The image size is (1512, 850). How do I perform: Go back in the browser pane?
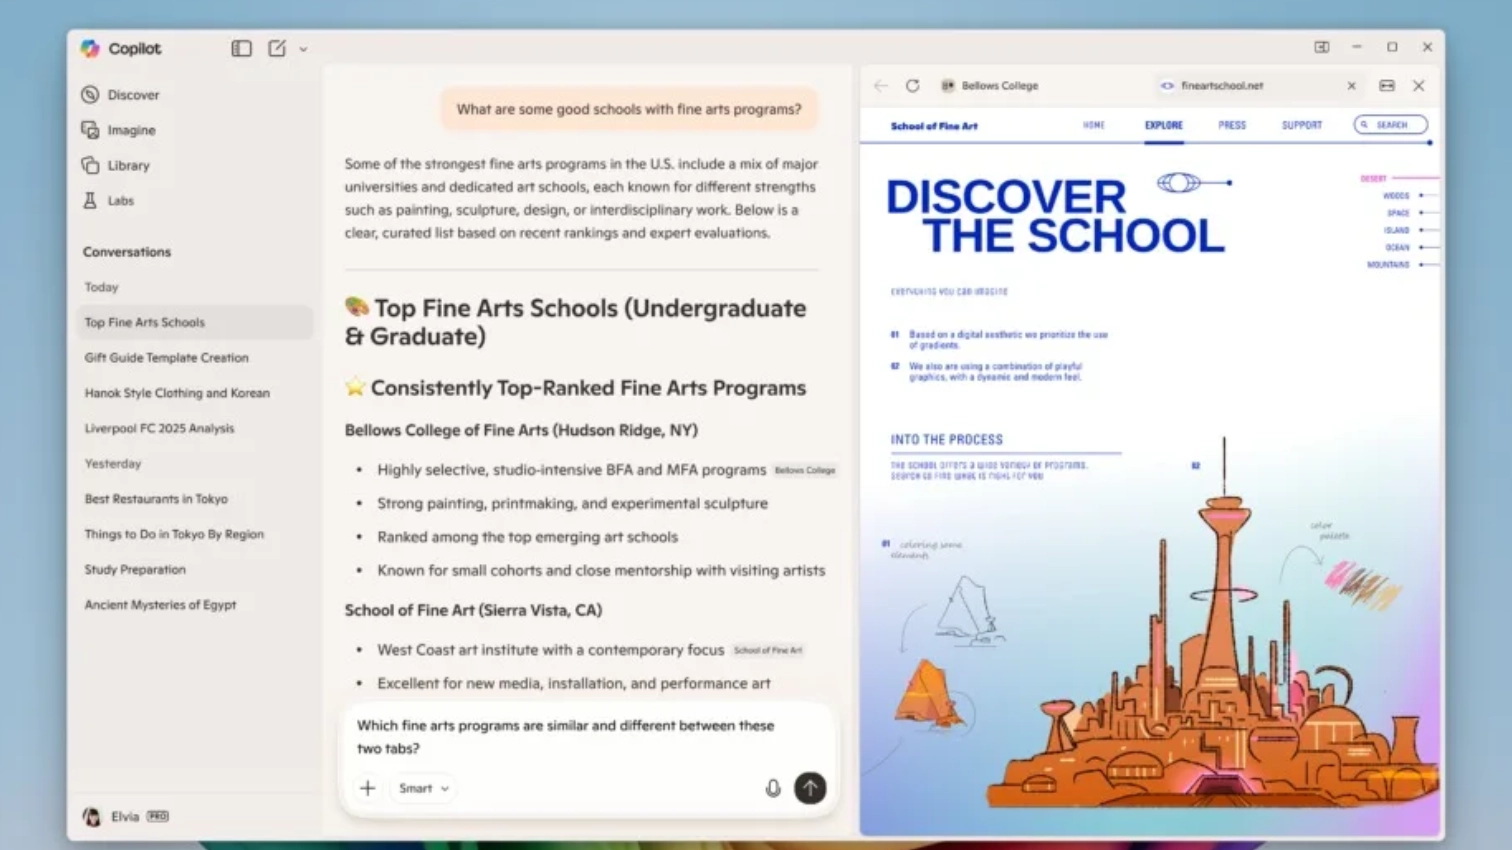pos(880,86)
